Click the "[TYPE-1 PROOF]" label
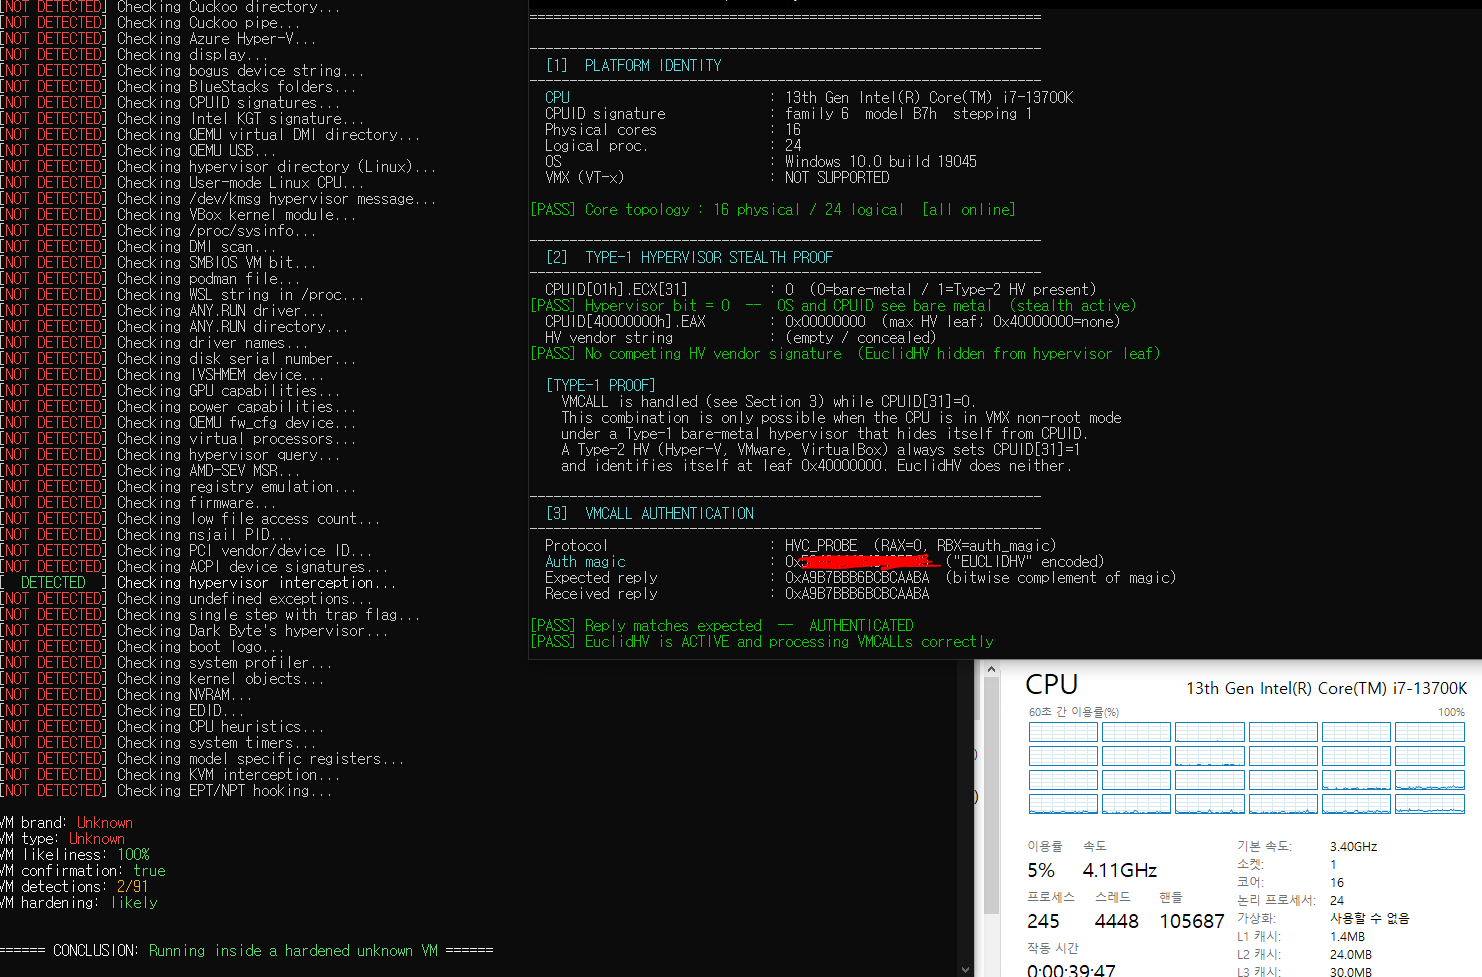The height and width of the screenshot is (977, 1482). coord(601,386)
